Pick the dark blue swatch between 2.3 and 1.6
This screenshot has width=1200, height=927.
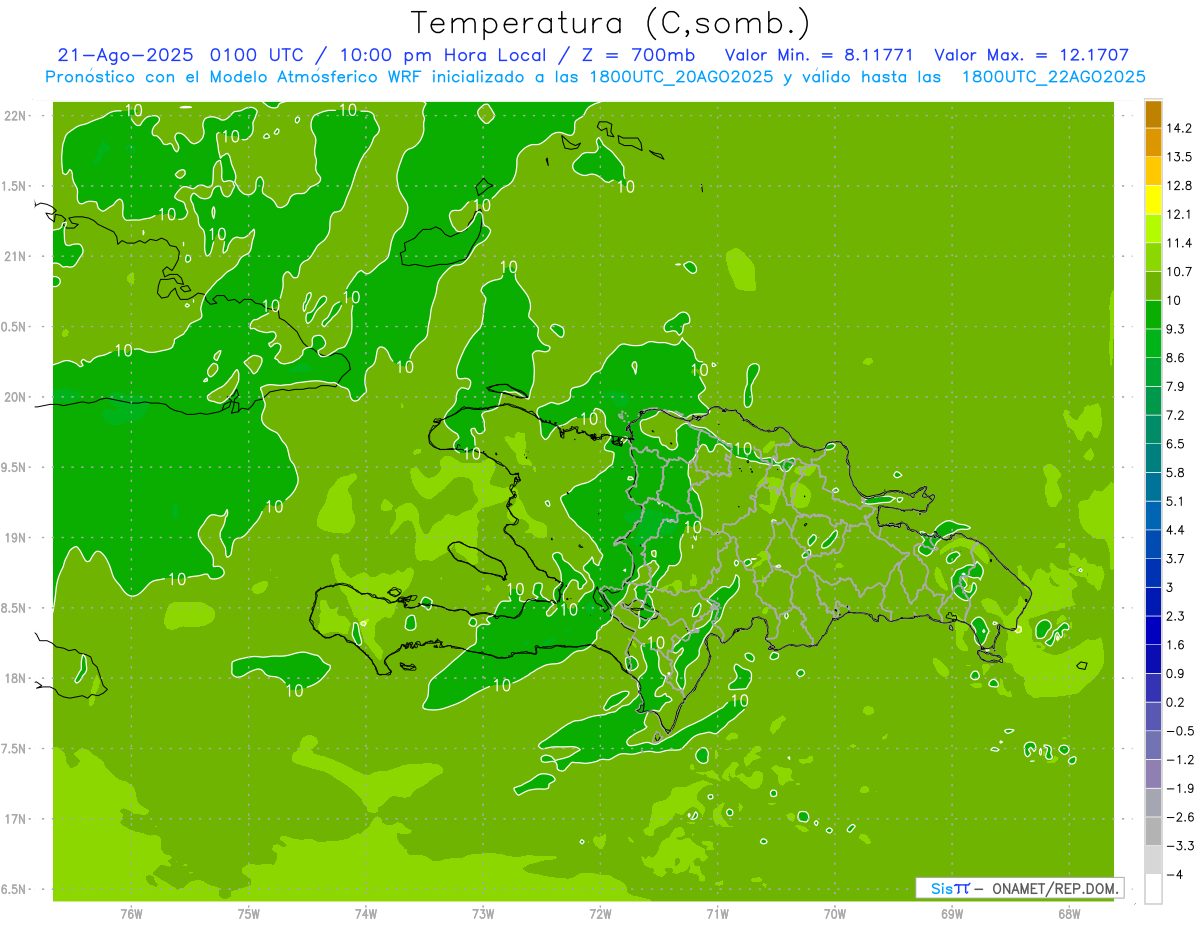(1153, 630)
